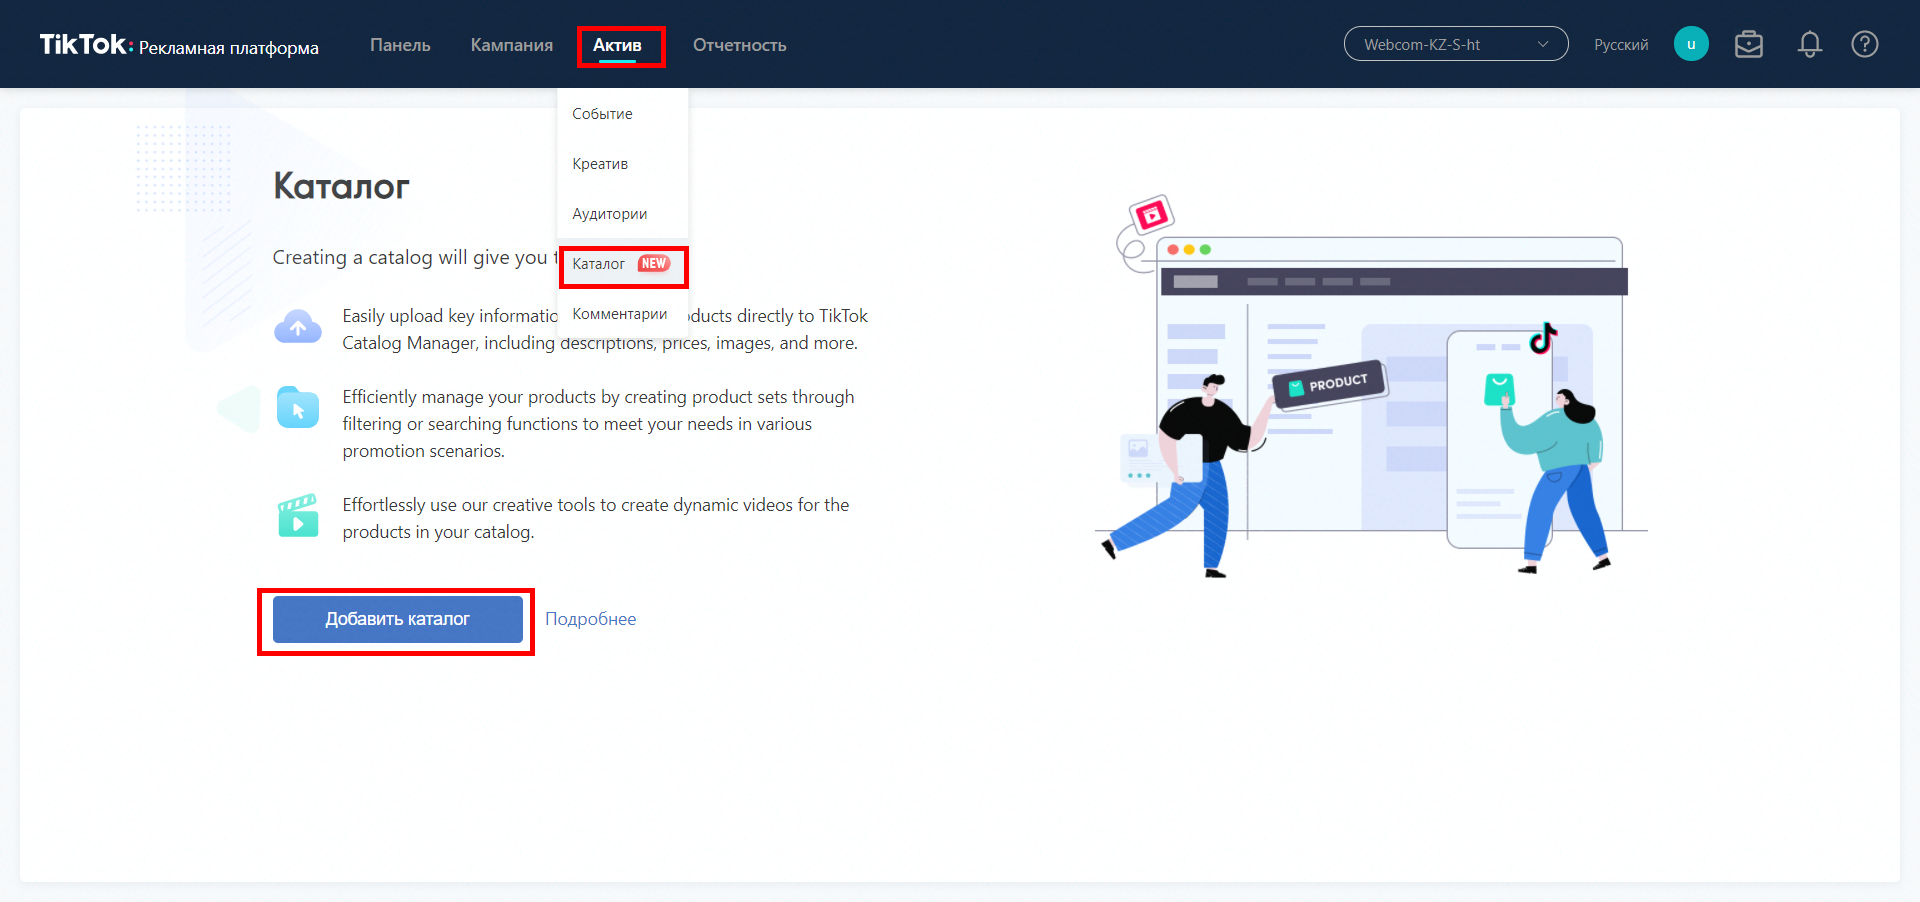1920x902 pixels.
Task: Expand the Webcom-KZ-S-ht account dropdown
Action: click(1455, 44)
